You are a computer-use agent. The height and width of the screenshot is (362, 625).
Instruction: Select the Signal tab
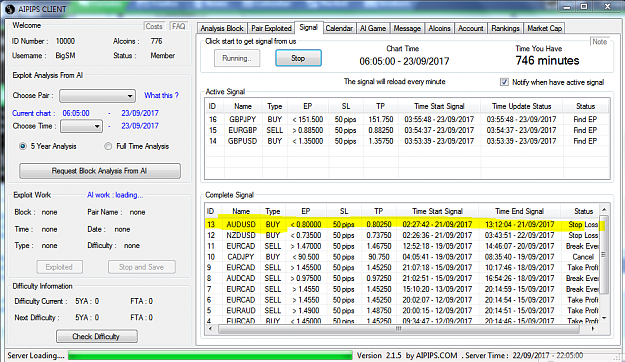(x=309, y=27)
